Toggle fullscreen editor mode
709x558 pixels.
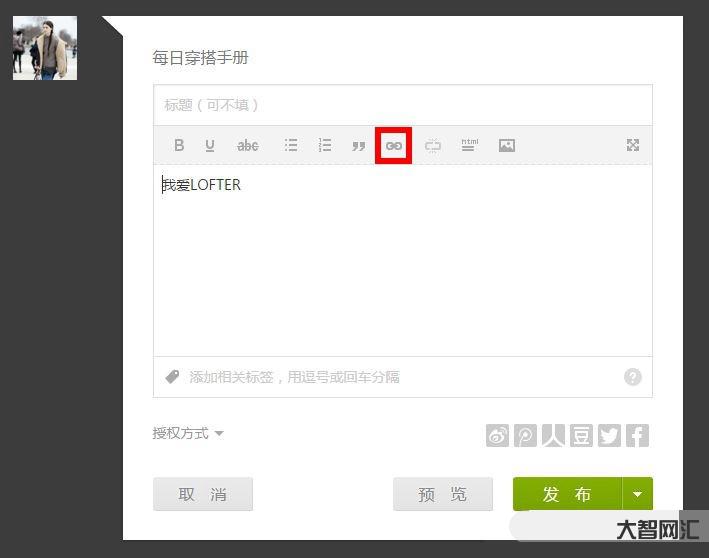633,145
